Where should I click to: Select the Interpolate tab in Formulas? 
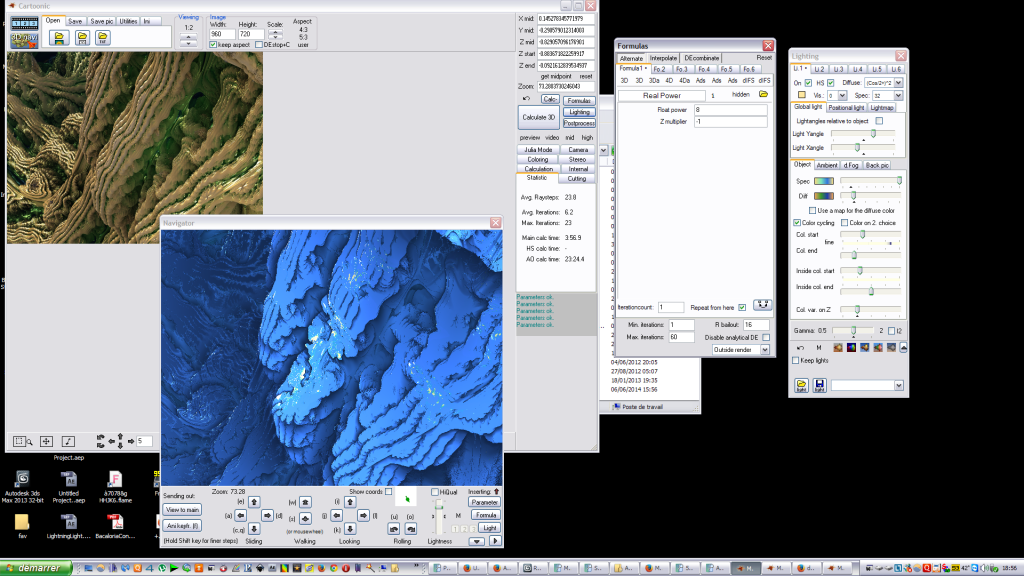click(x=663, y=58)
